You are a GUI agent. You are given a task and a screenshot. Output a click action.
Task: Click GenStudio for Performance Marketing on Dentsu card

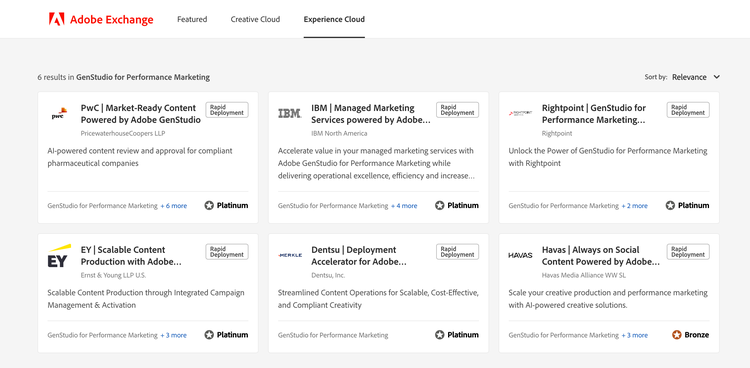click(333, 335)
